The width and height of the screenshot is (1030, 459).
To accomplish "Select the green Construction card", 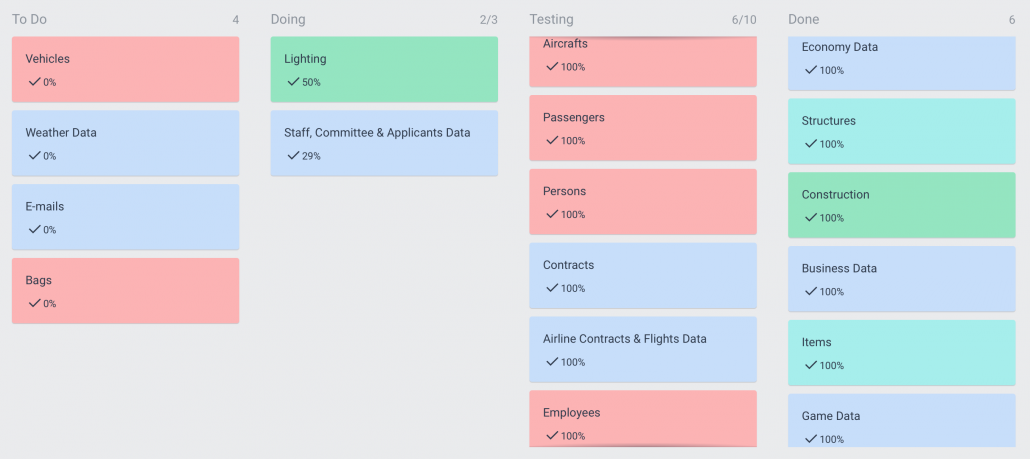I will [x=901, y=204].
